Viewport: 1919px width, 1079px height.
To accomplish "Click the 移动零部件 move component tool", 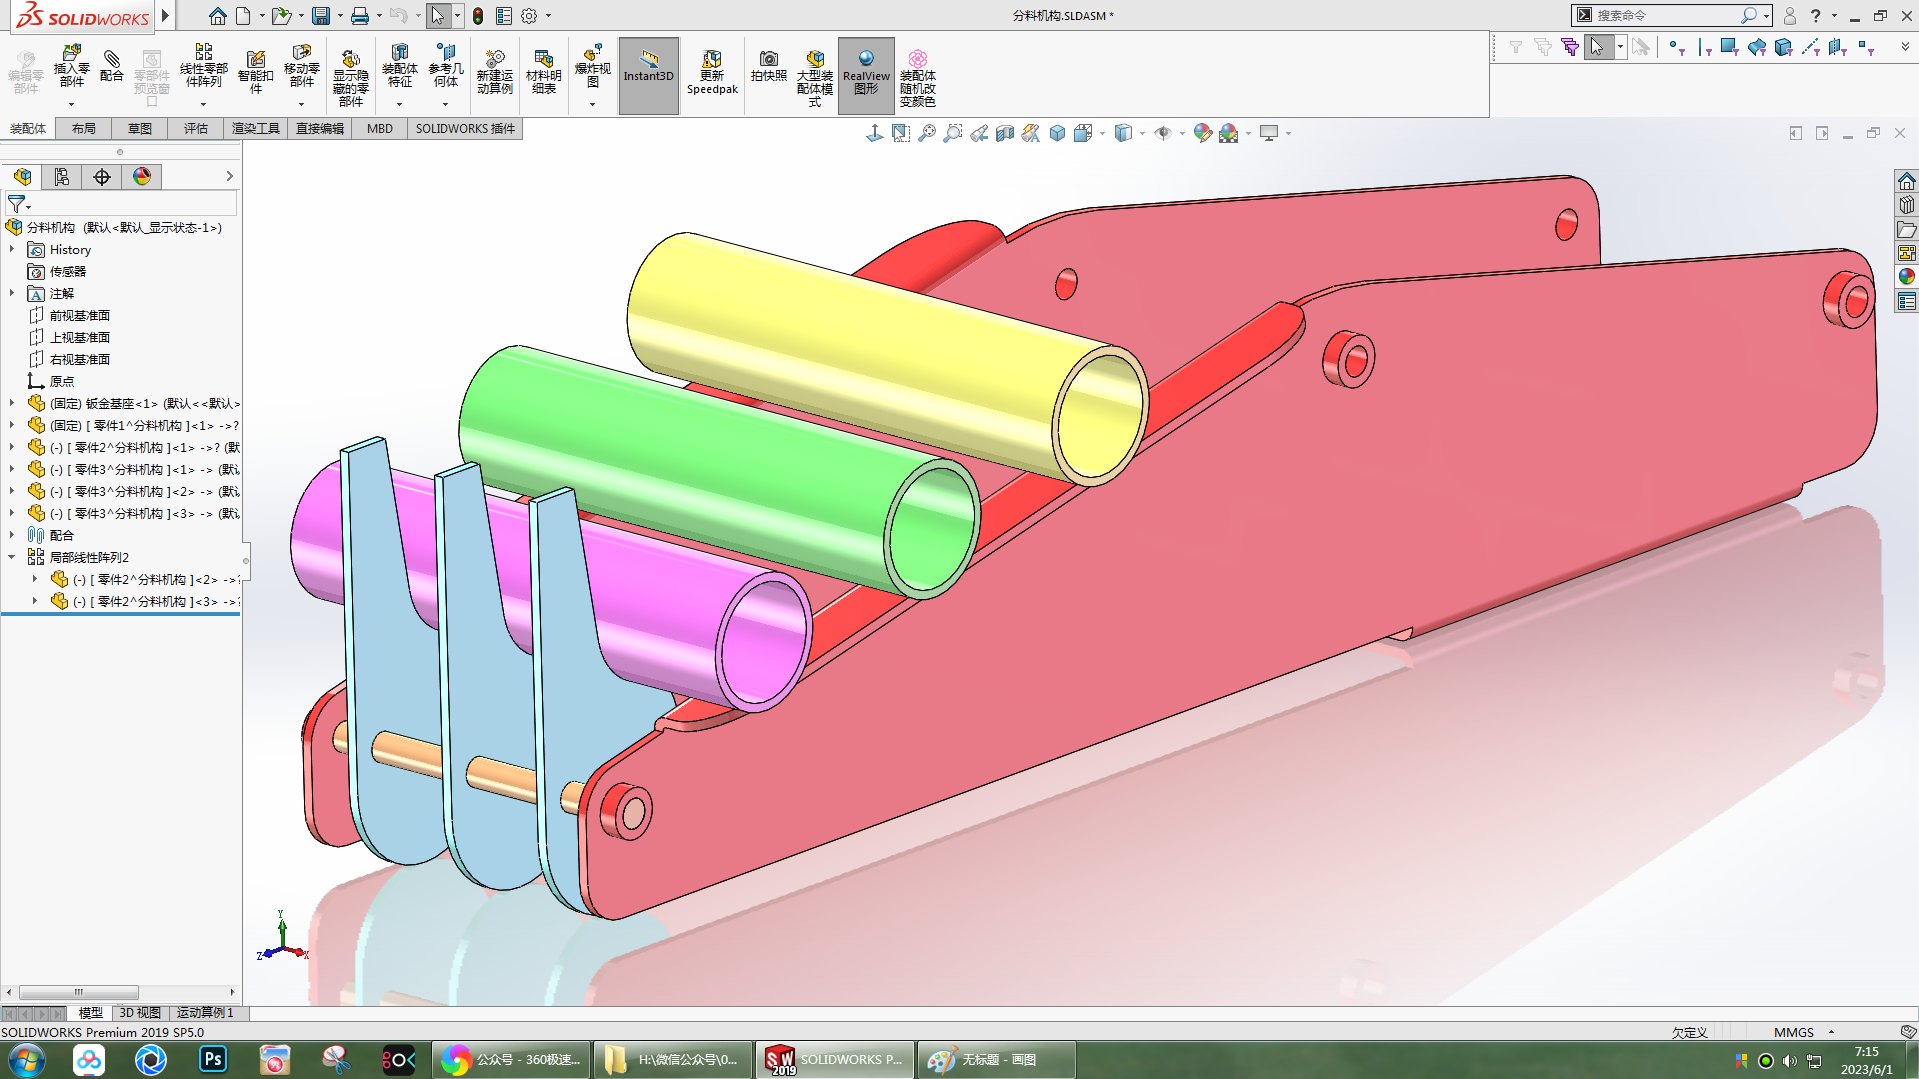I will click(301, 67).
